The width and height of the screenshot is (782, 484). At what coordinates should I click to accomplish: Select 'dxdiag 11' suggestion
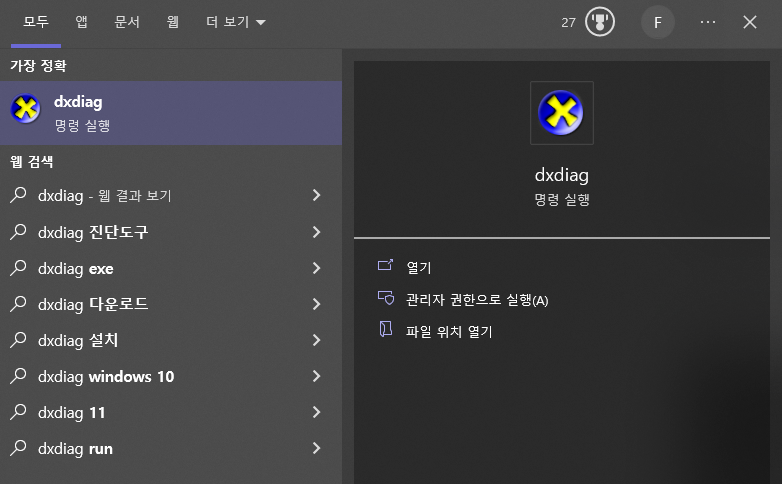(171, 412)
